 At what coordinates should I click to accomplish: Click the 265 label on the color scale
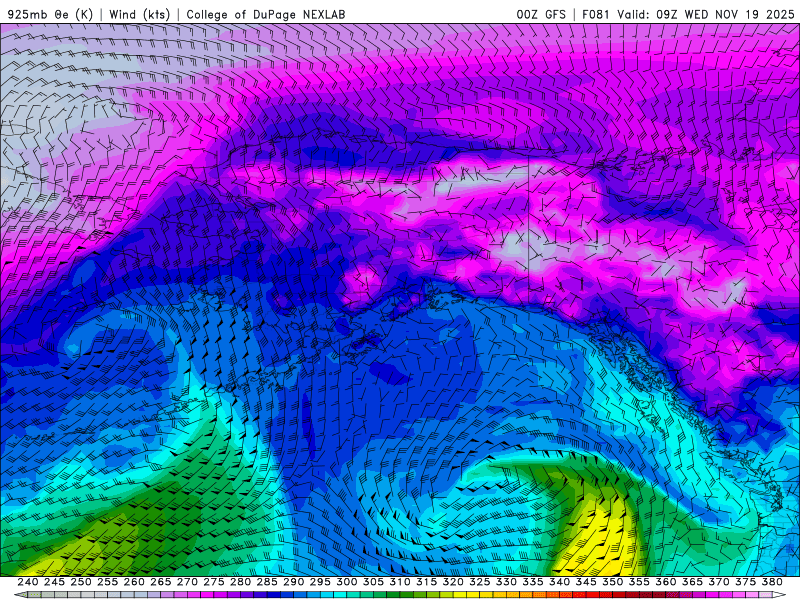pyautogui.click(x=160, y=582)
